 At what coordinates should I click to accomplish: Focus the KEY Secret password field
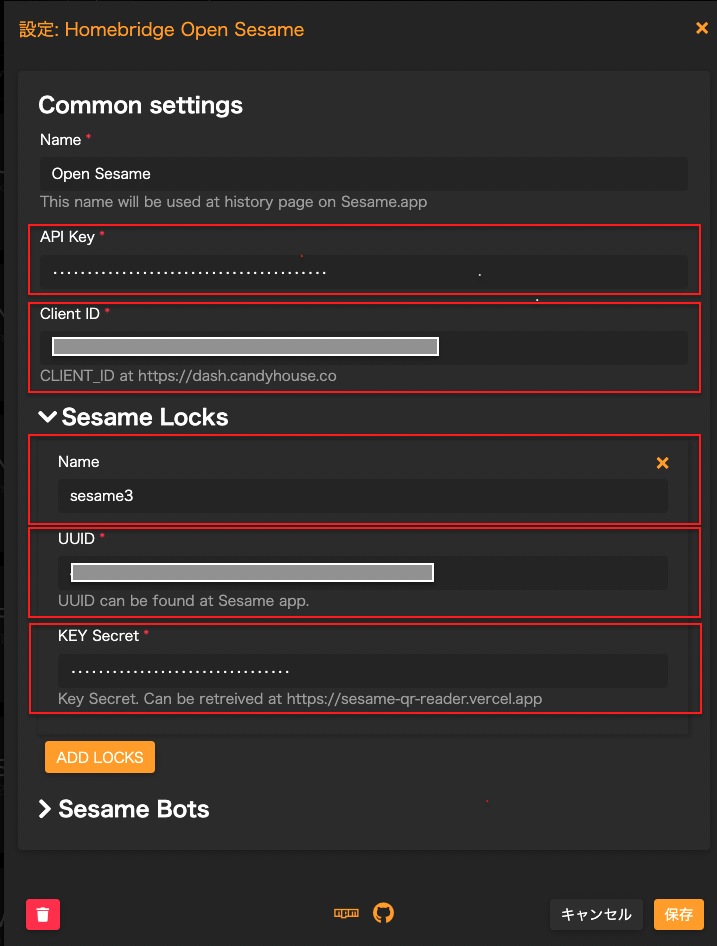coord(364,671)
